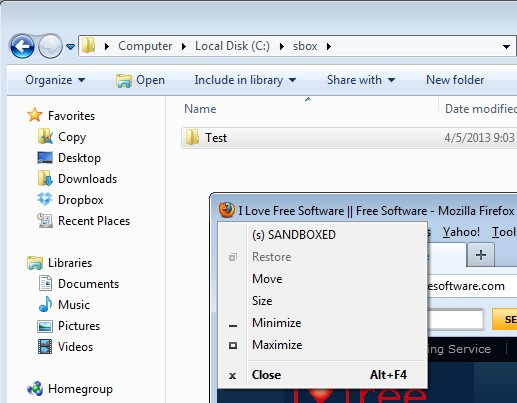
Task: Create a New folder from the toolbar
Action: click(455, 80)
